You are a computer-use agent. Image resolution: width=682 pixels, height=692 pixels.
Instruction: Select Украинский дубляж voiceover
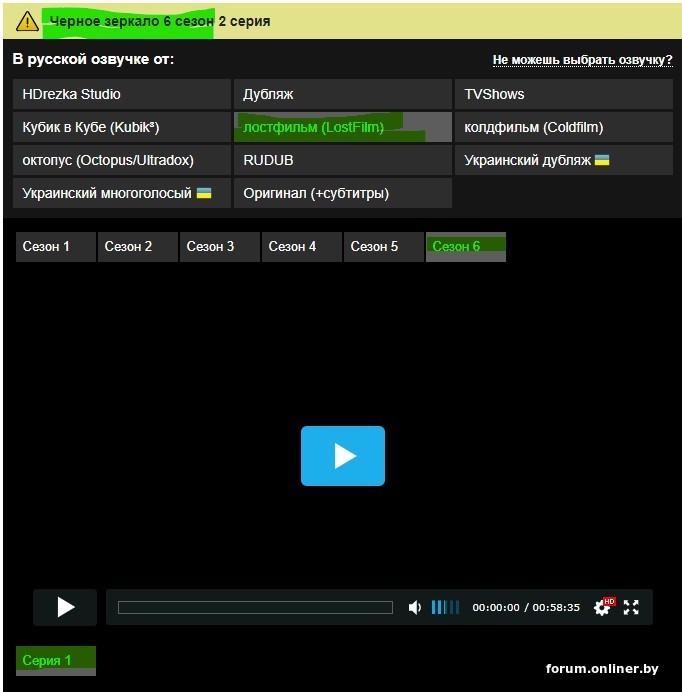(x=564, y=160)
